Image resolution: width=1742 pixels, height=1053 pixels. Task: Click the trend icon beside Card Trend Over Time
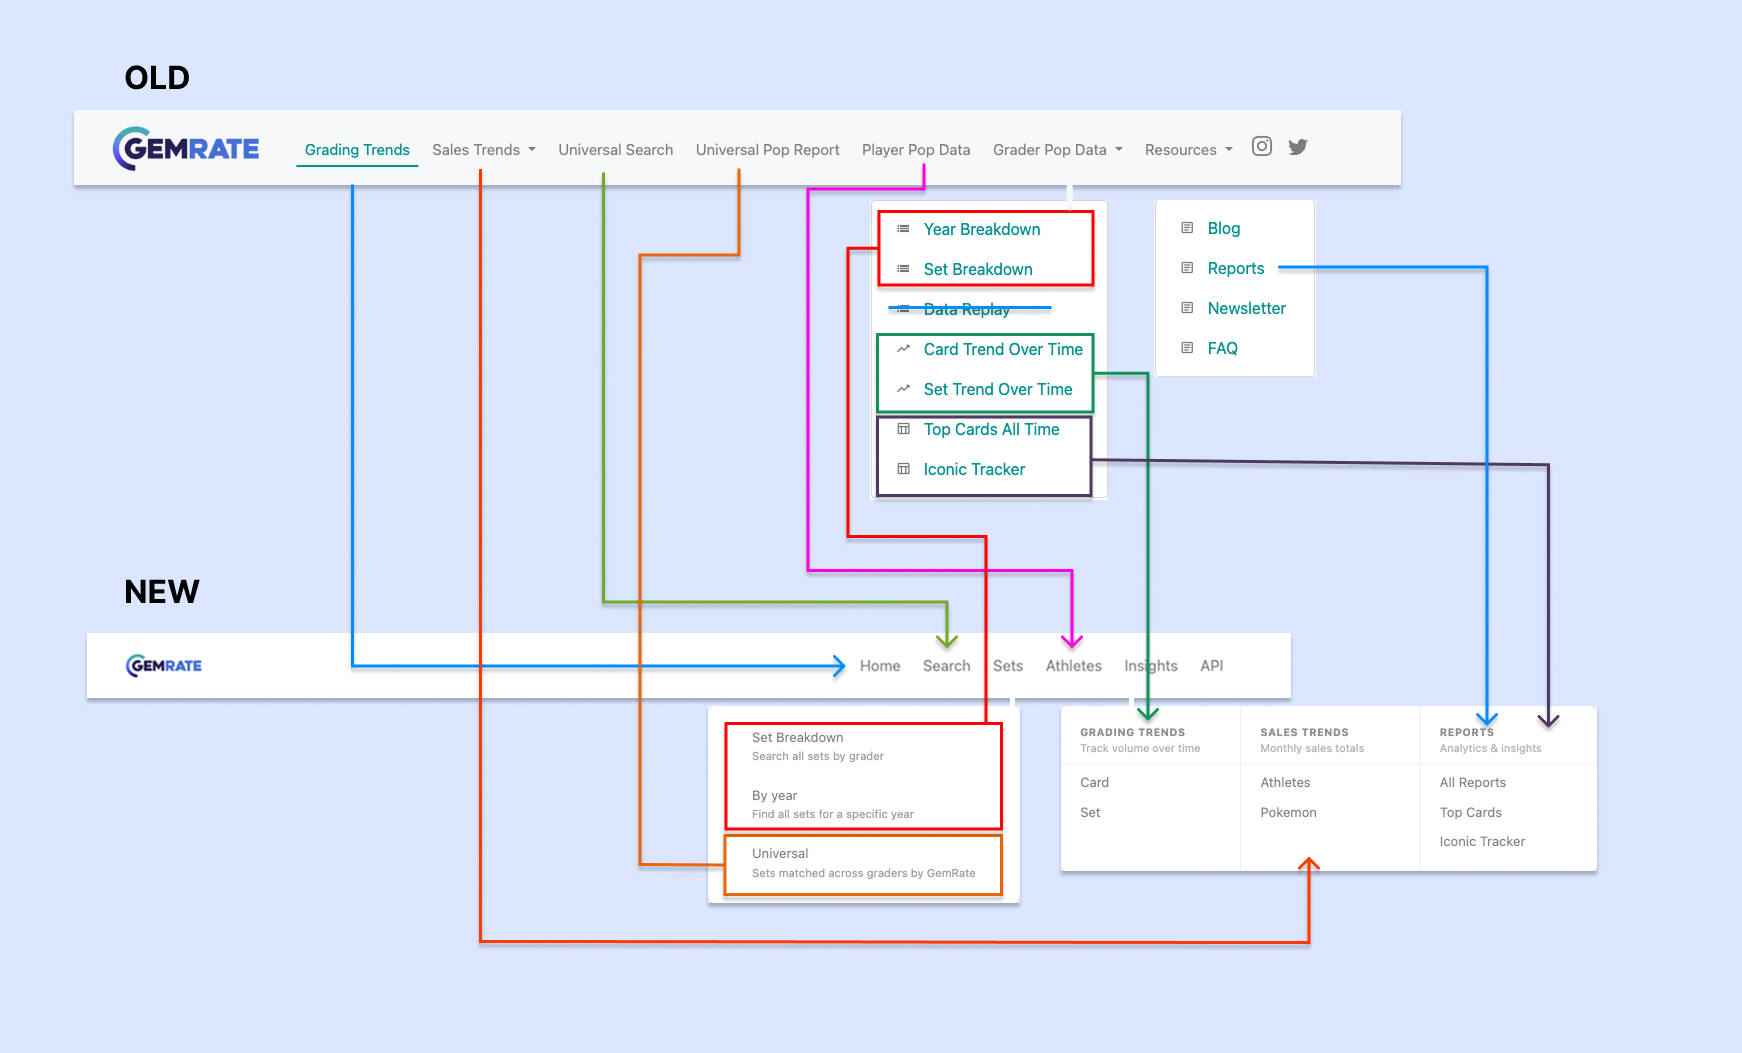903,349
